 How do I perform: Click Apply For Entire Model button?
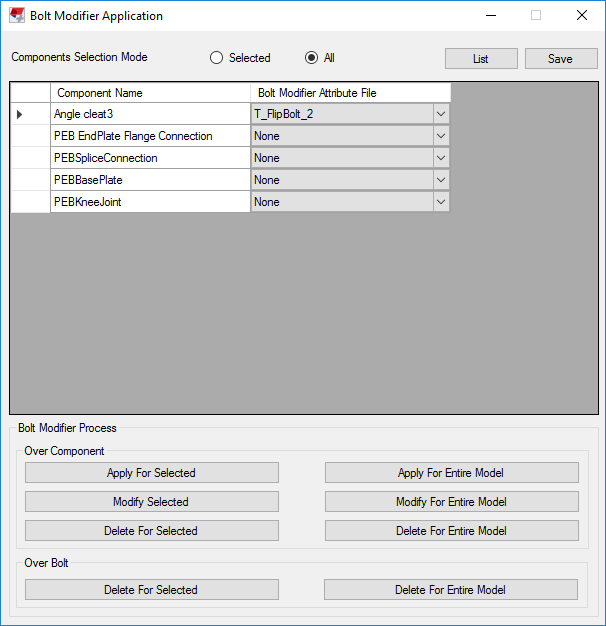pos(452,473)
